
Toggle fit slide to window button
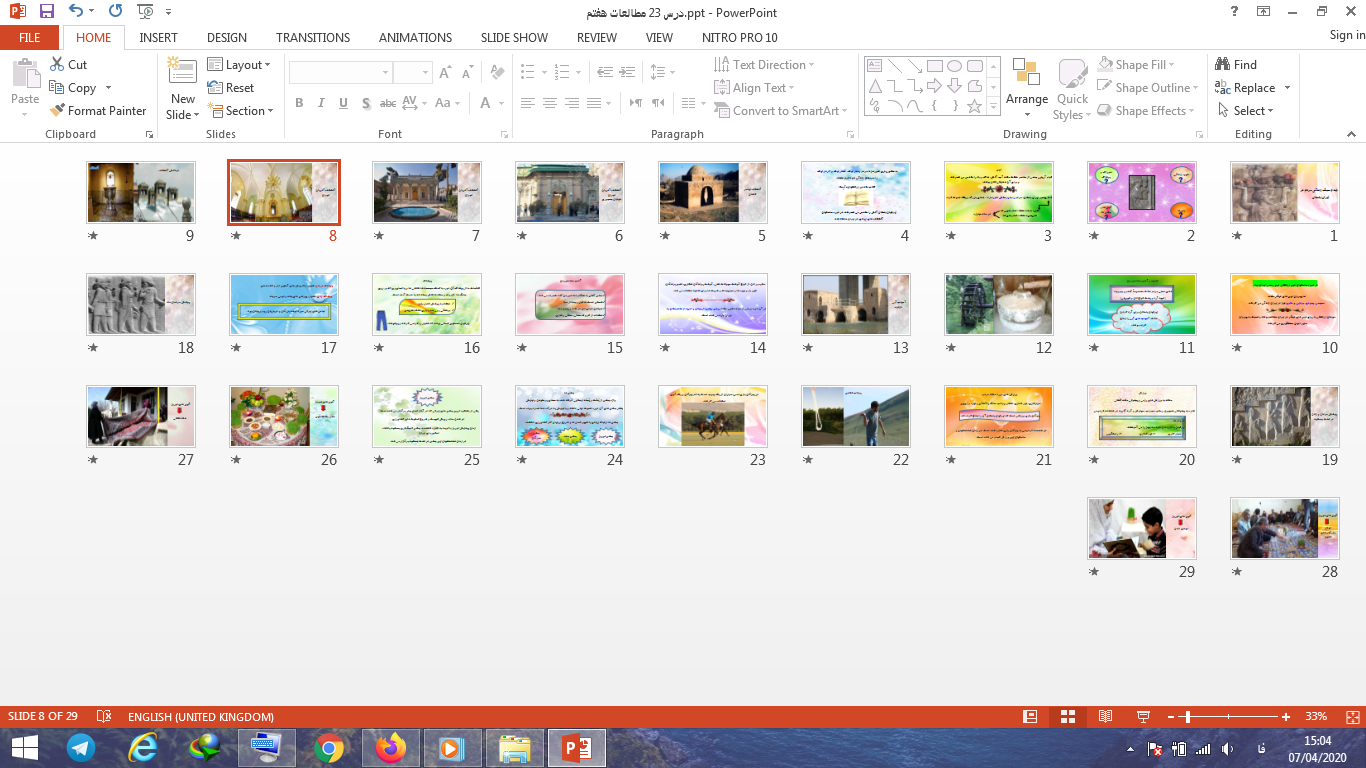(x=1349, y=717)
